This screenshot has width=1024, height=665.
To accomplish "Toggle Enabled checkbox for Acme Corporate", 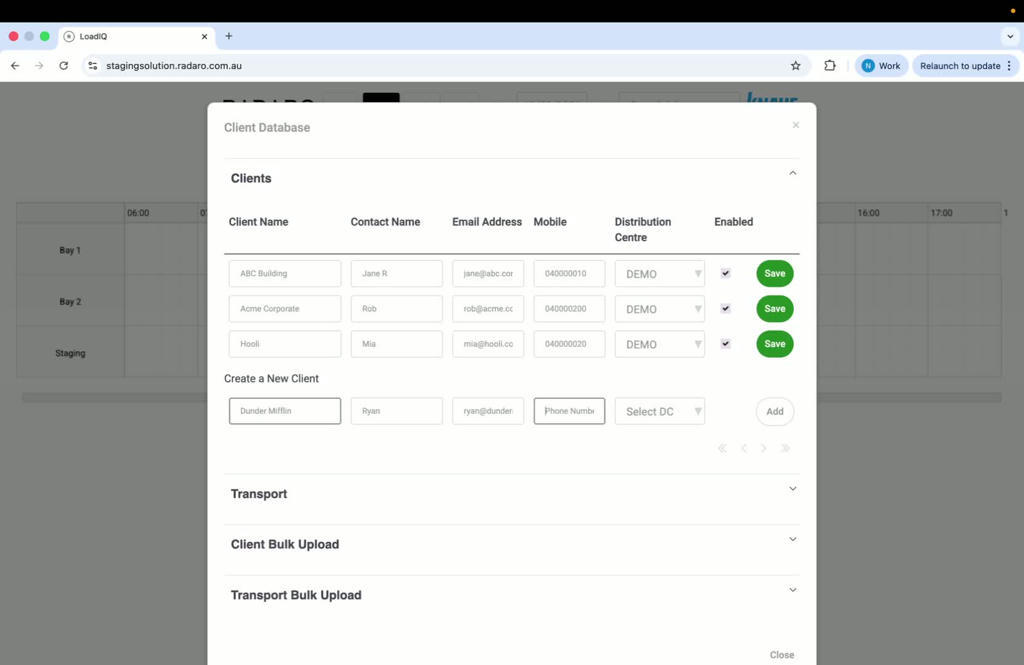I will [726, 308].
